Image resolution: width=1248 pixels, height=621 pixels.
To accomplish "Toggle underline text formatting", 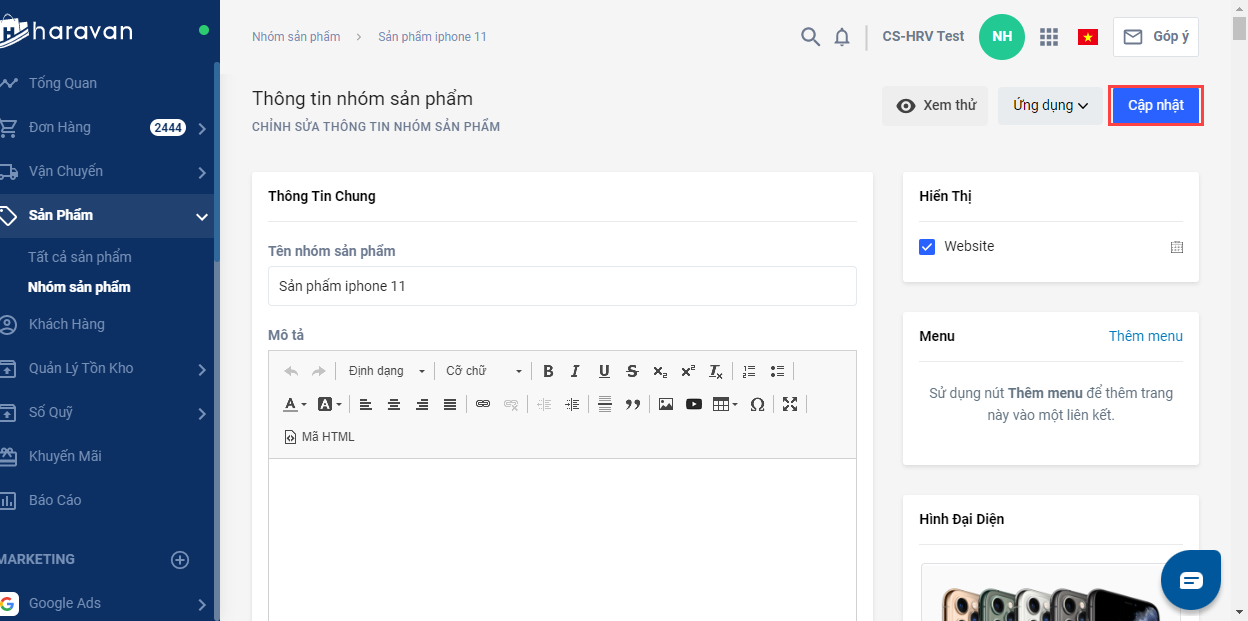I will coord(604,371).
